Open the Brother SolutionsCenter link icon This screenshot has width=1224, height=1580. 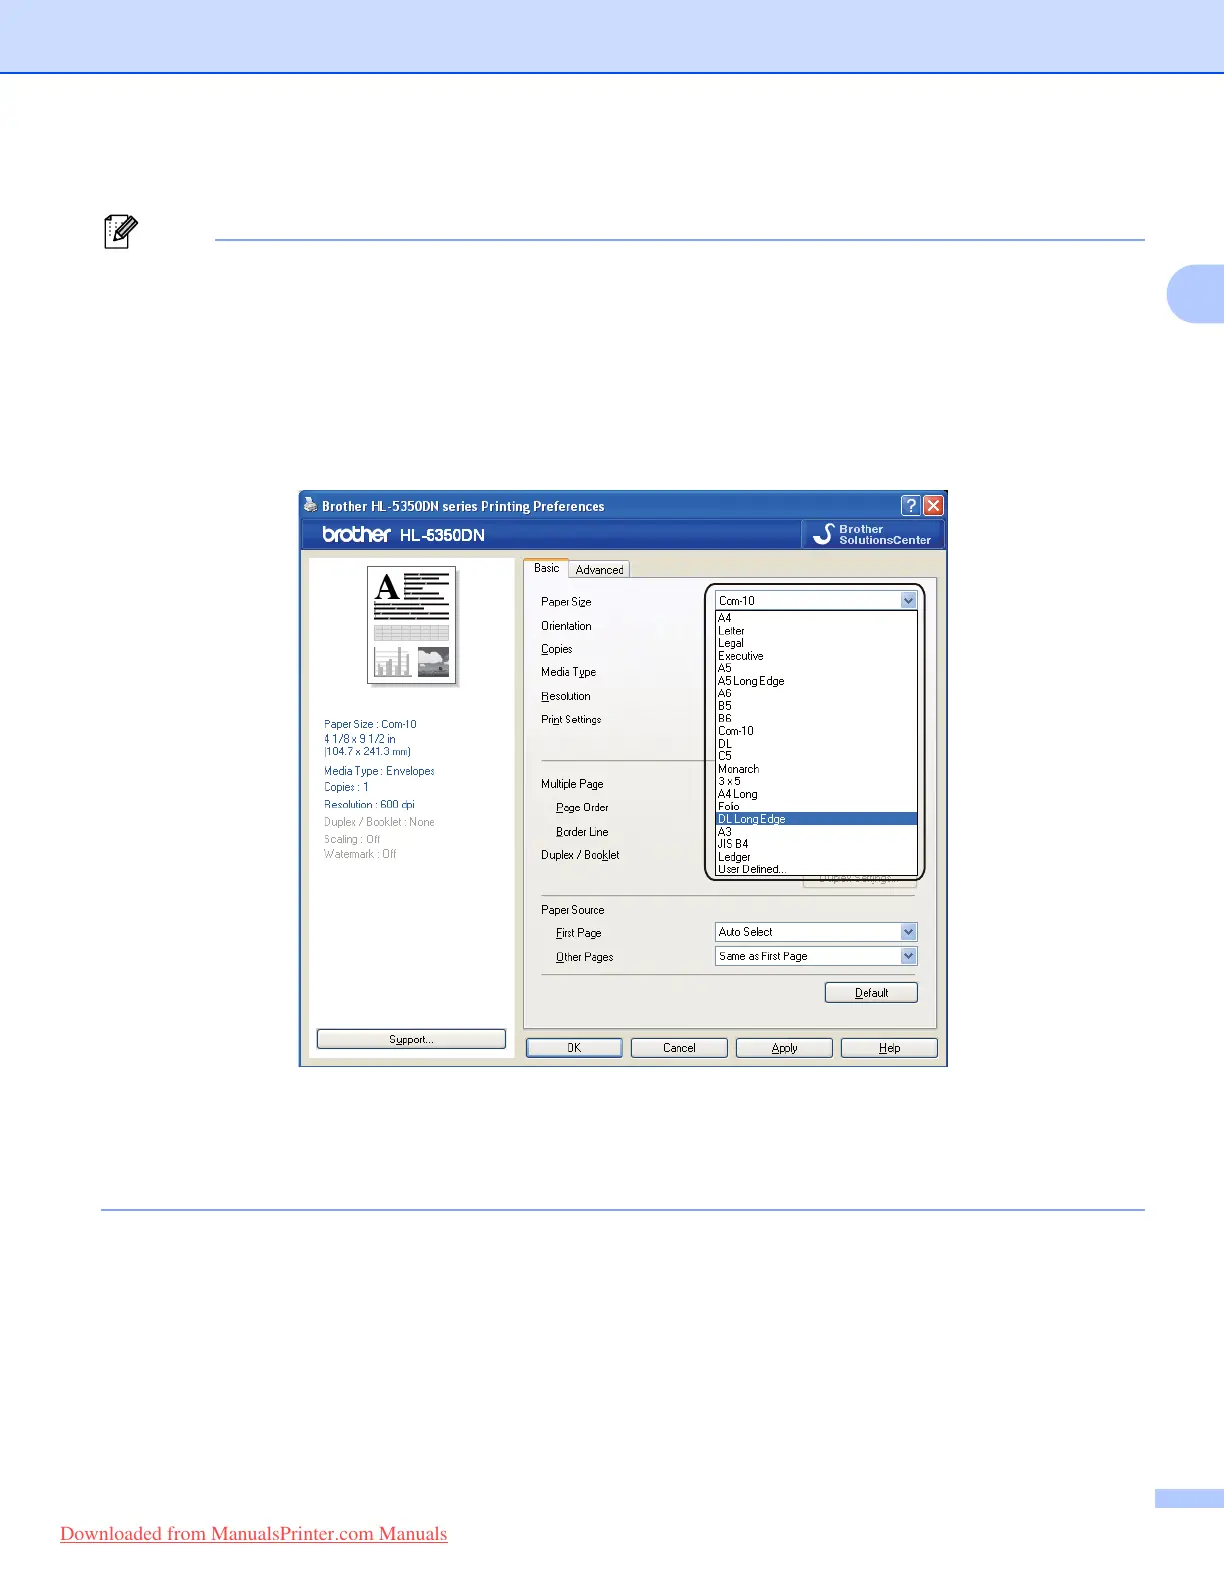873,534
